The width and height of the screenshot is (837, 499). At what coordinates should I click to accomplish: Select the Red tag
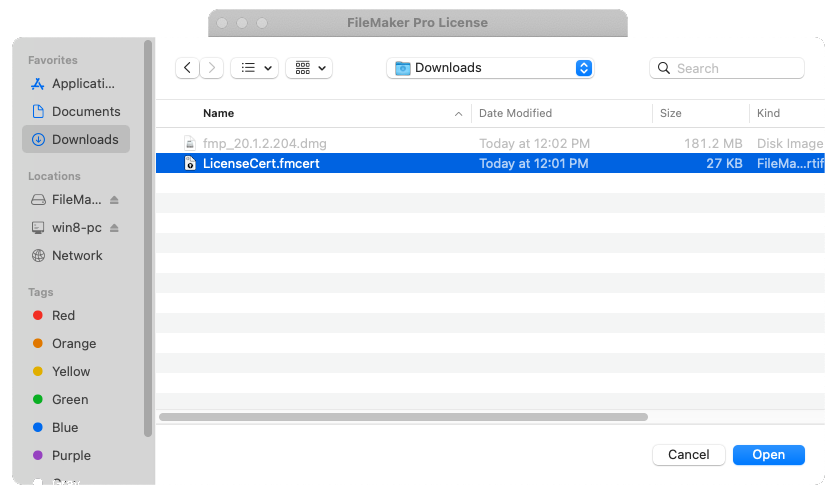(76, 315)
